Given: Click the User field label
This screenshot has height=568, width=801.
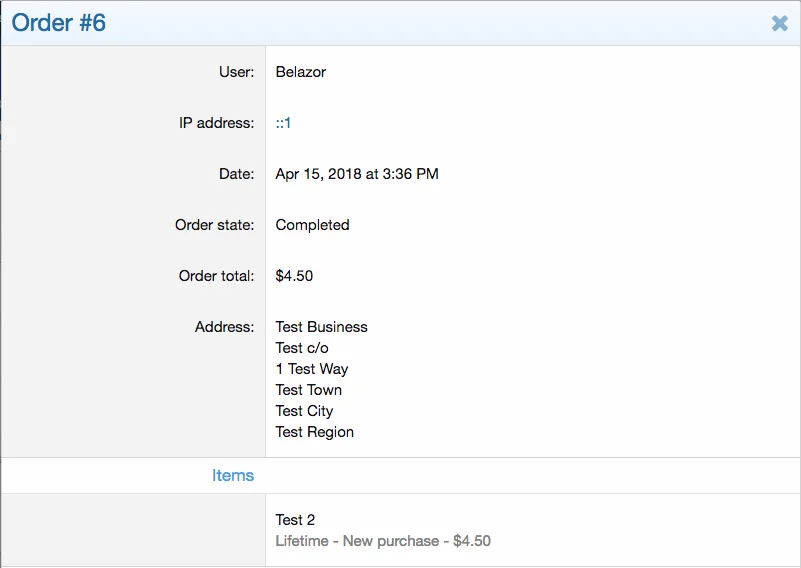Looking at the screenshot, I should (237, 72).
